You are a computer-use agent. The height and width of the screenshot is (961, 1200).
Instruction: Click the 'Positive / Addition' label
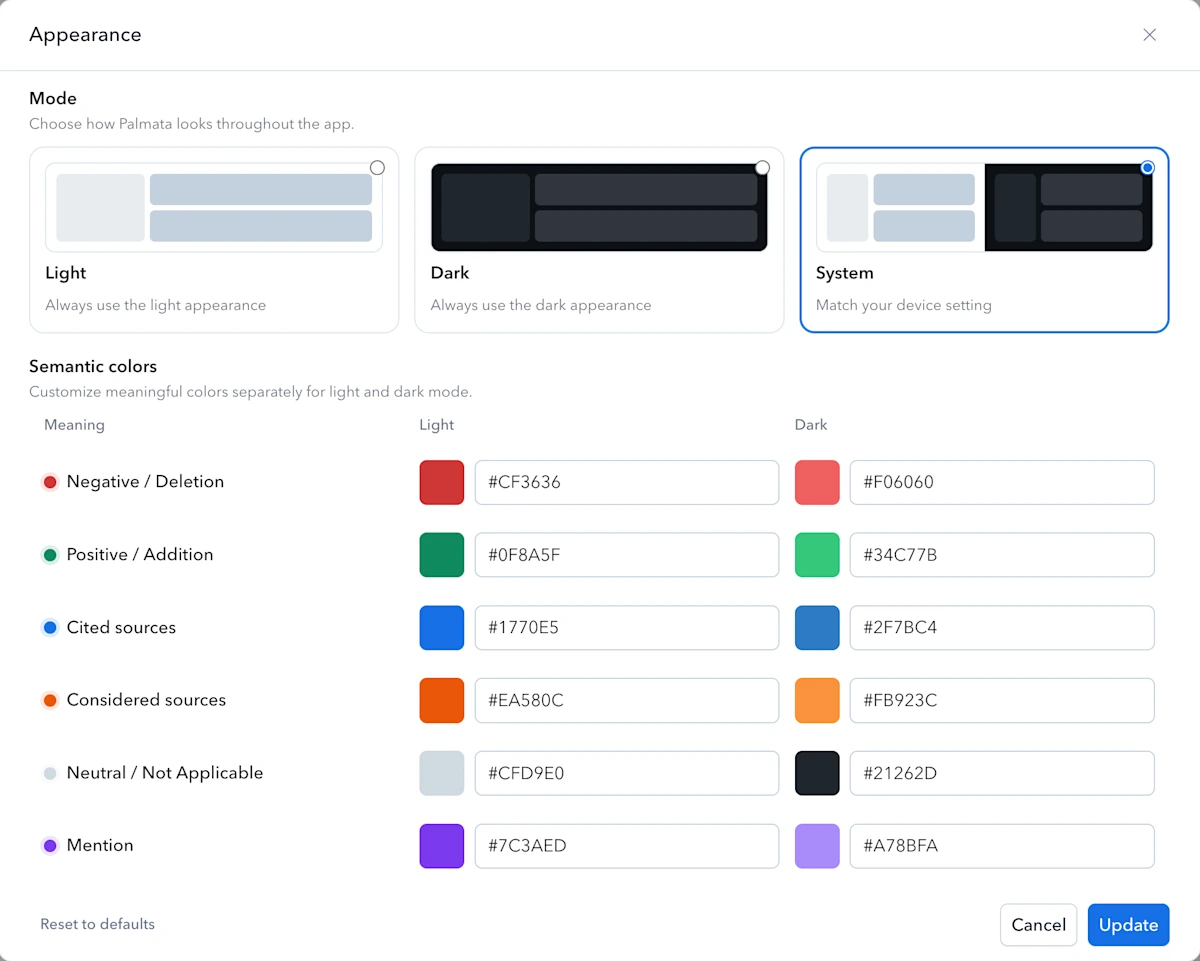pos(140,555)
